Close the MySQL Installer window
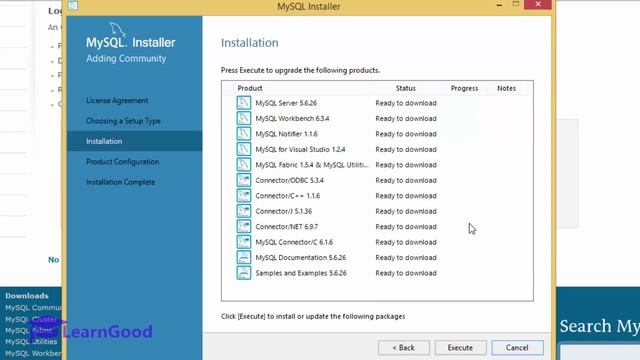This screenshot has height=360, width=640. 538,4
